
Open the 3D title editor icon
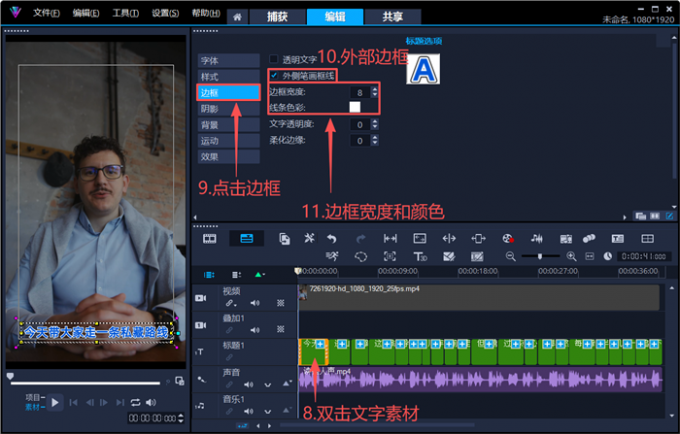point(420,257)
